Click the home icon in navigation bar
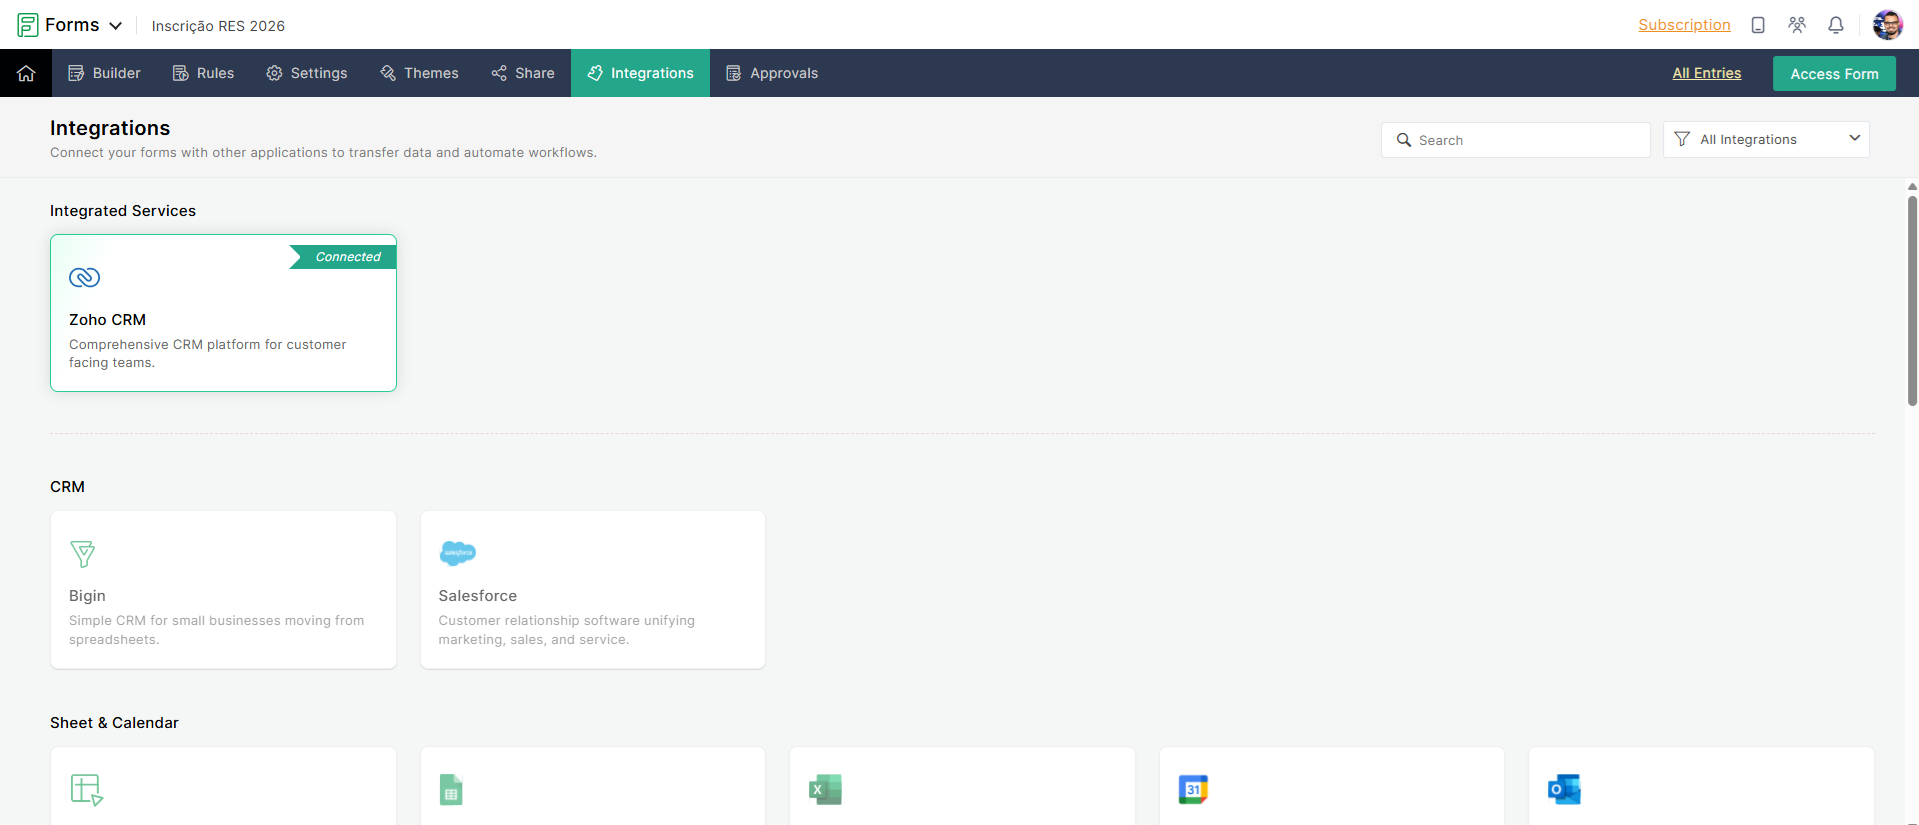Image resolution: width=1919 pixels, height=825 pixels. (26, 73)
